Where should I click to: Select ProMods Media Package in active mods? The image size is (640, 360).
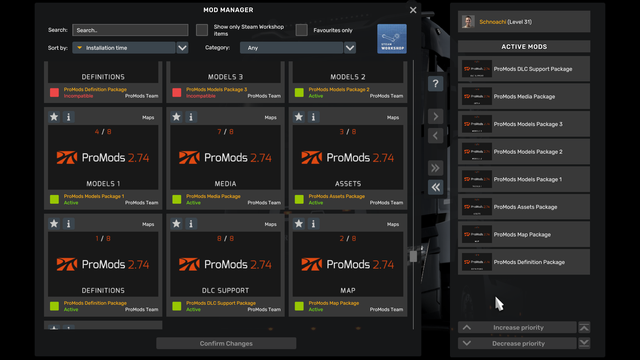pyautogui.click(x=524, y=97)
